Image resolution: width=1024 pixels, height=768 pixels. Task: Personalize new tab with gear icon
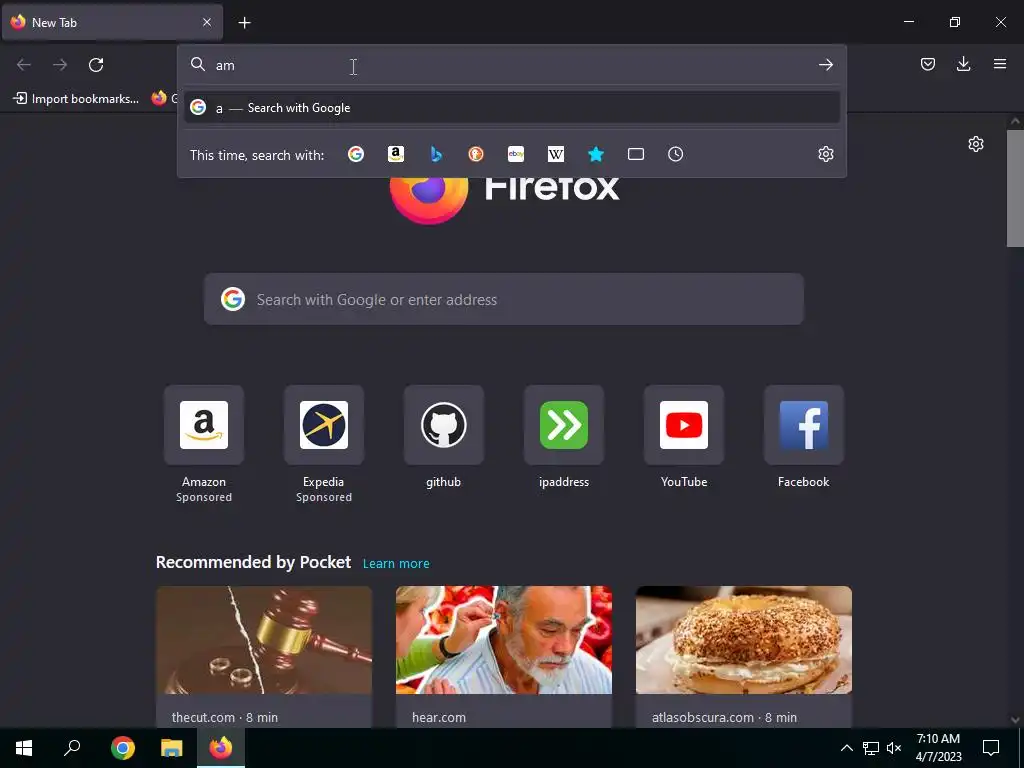(x=976, y=144)
